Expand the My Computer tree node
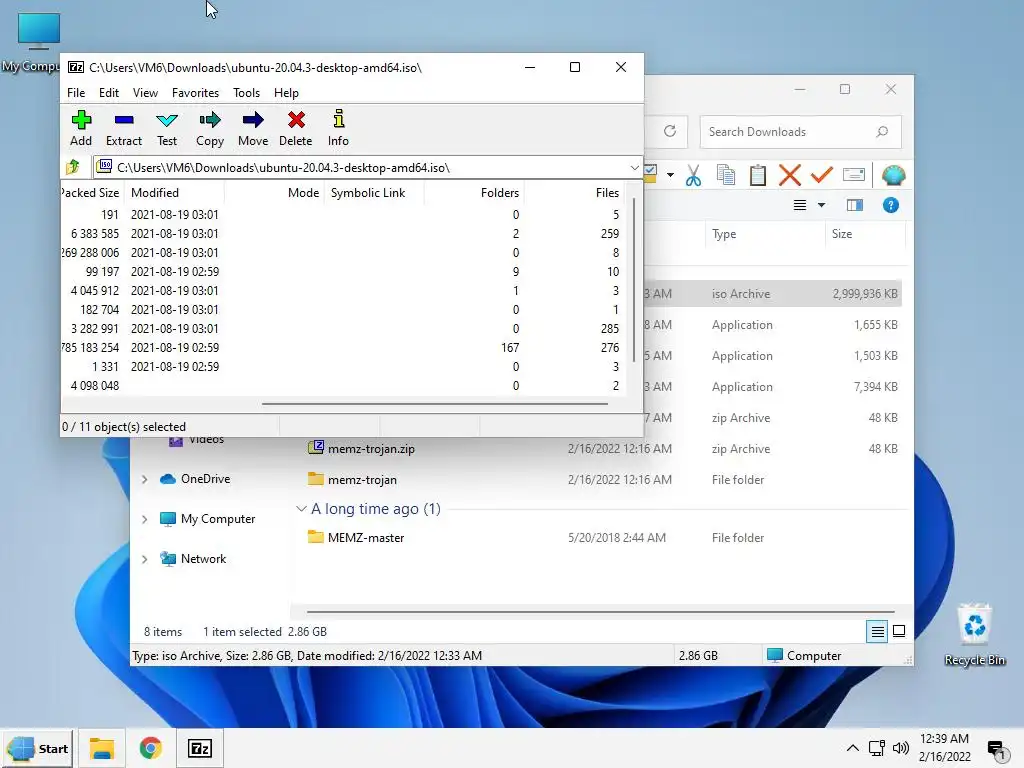The image size is (1024, 768). point(144,519)
